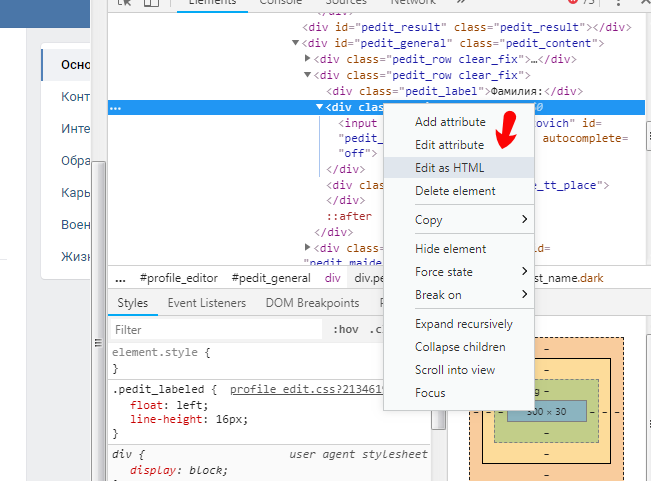
Task: Click the three-dot marker on selected DOM row
Action: [115, 108]
